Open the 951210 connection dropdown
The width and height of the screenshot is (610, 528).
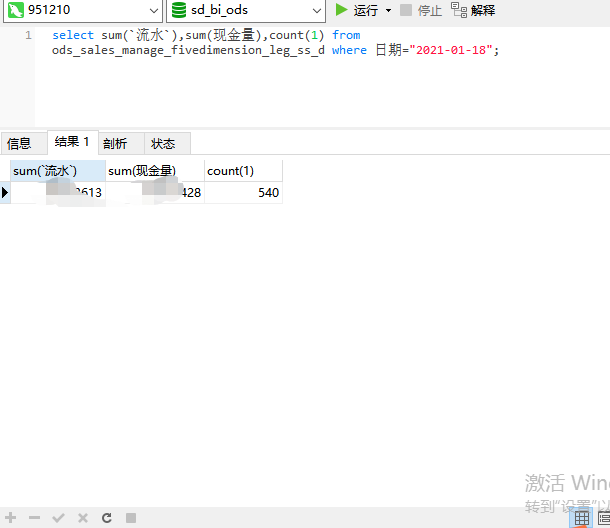[83, 11]
